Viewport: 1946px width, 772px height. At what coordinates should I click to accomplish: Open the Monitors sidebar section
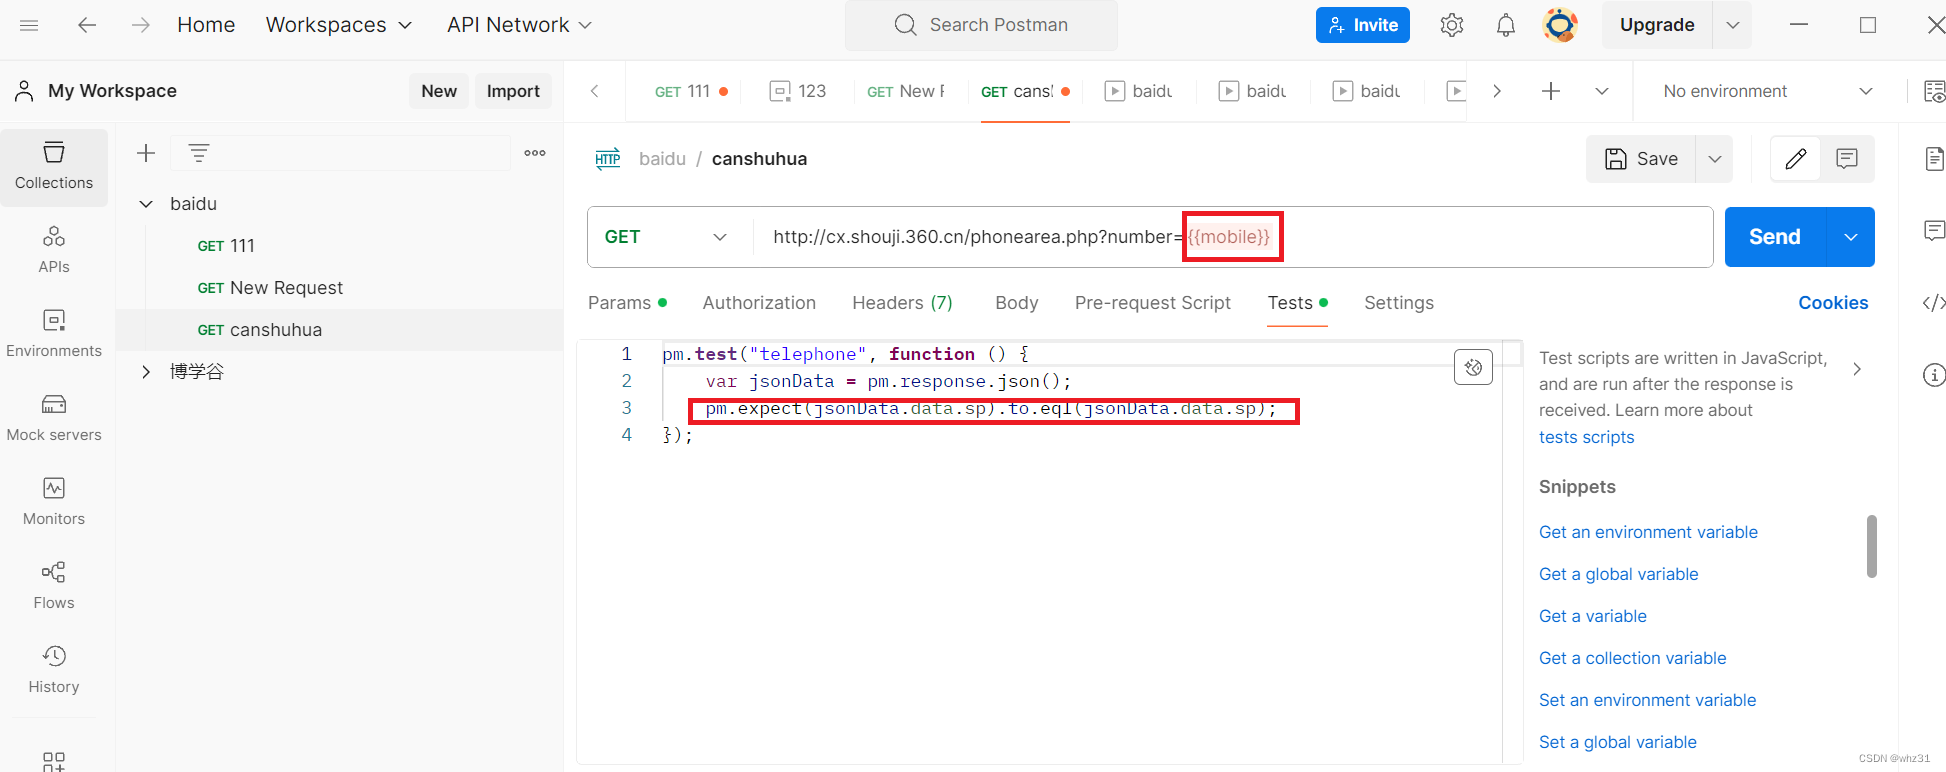(x=54, y=502)
